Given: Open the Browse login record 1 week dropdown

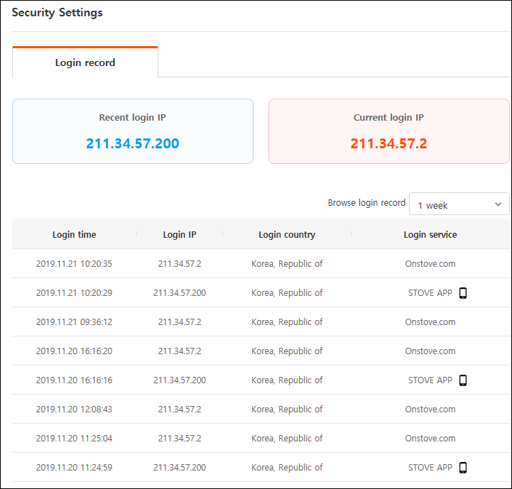Looking at the screenshot, I should [x=459, y=204].
